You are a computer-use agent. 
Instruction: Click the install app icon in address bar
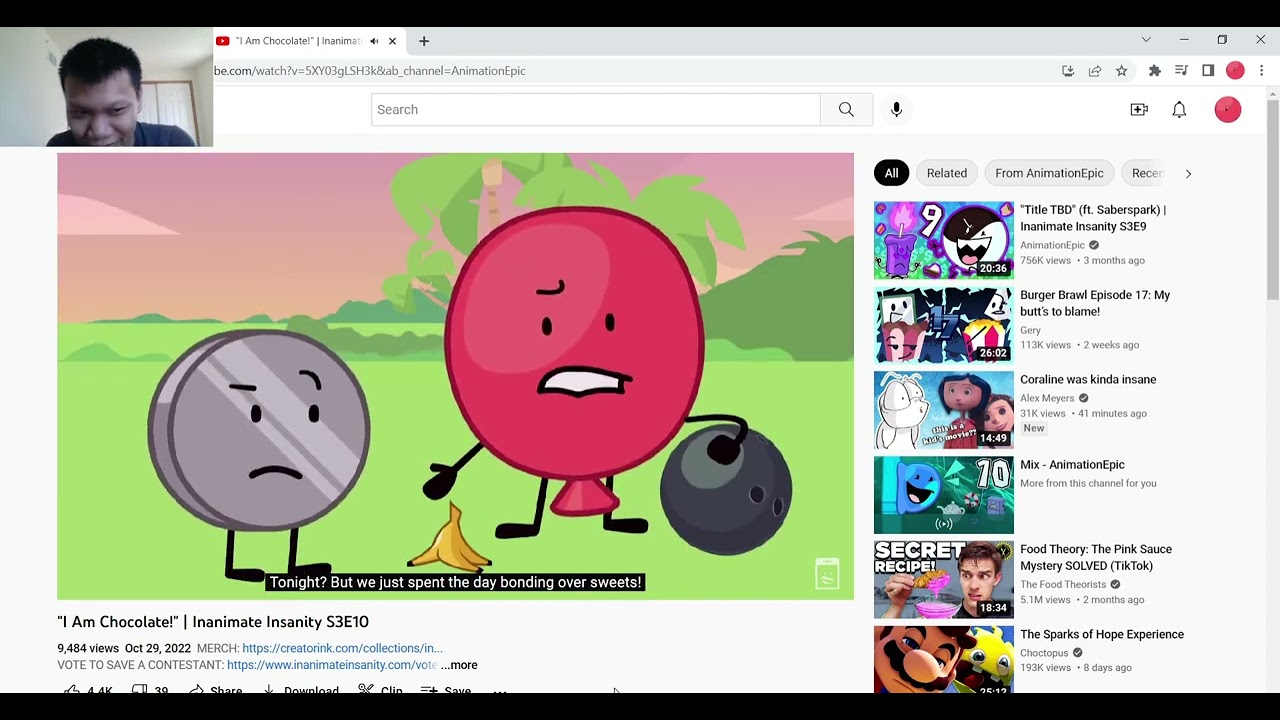click(1068, 71)
